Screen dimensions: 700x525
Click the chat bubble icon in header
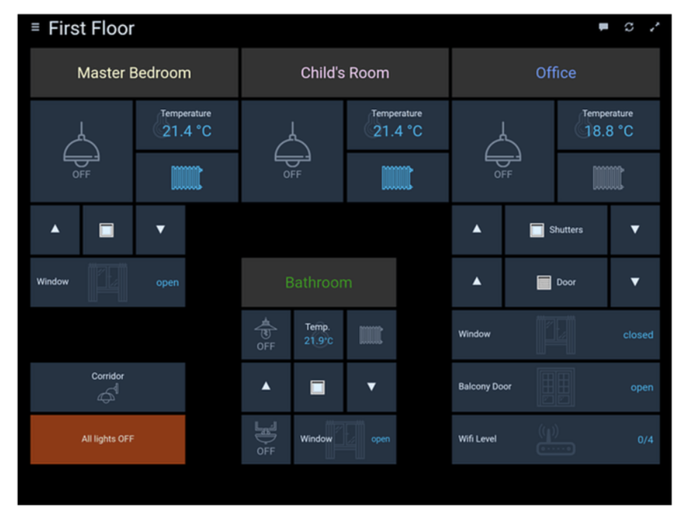pyautogui.click(x=603, y=27)
